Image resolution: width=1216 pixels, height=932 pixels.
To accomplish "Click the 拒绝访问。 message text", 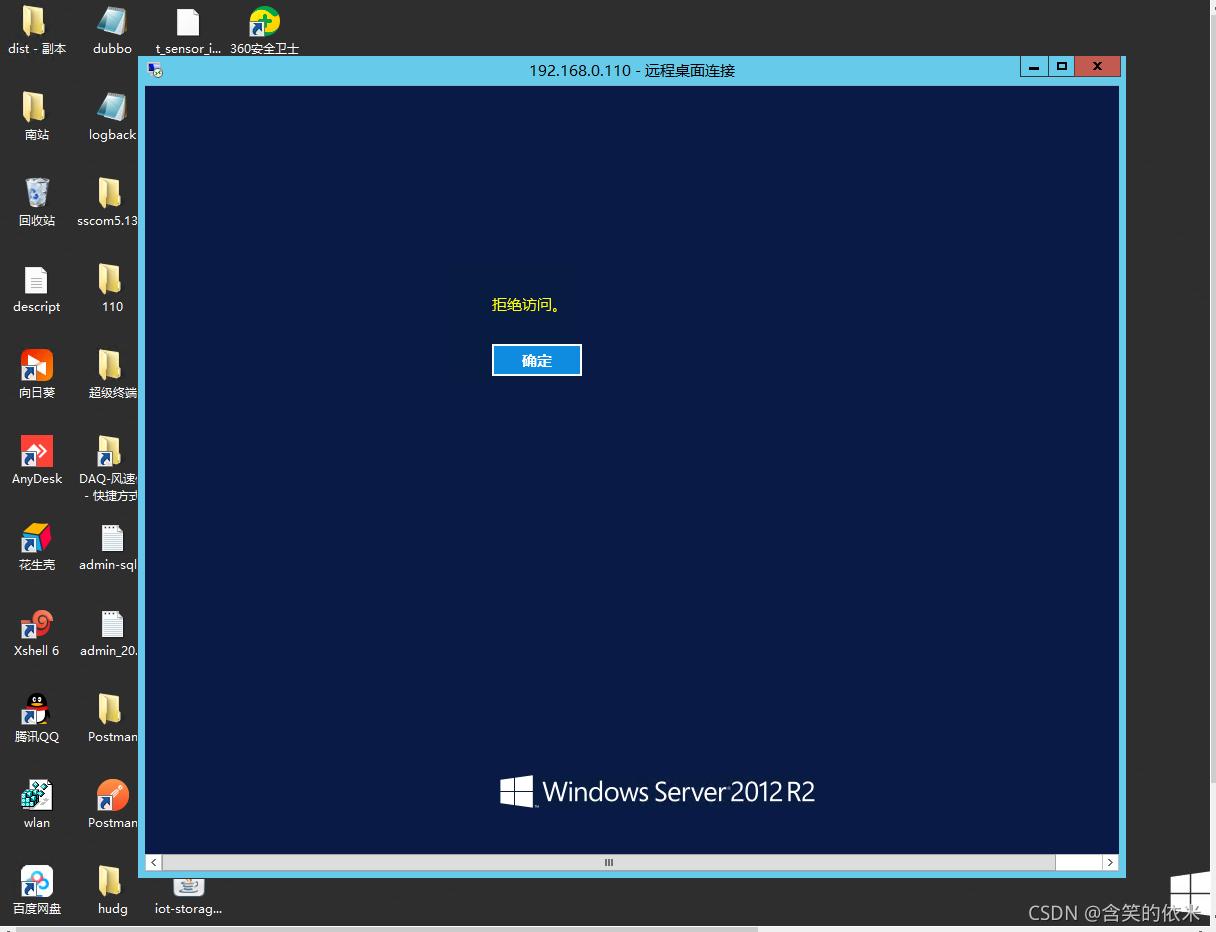I will [x=526, y=304].
